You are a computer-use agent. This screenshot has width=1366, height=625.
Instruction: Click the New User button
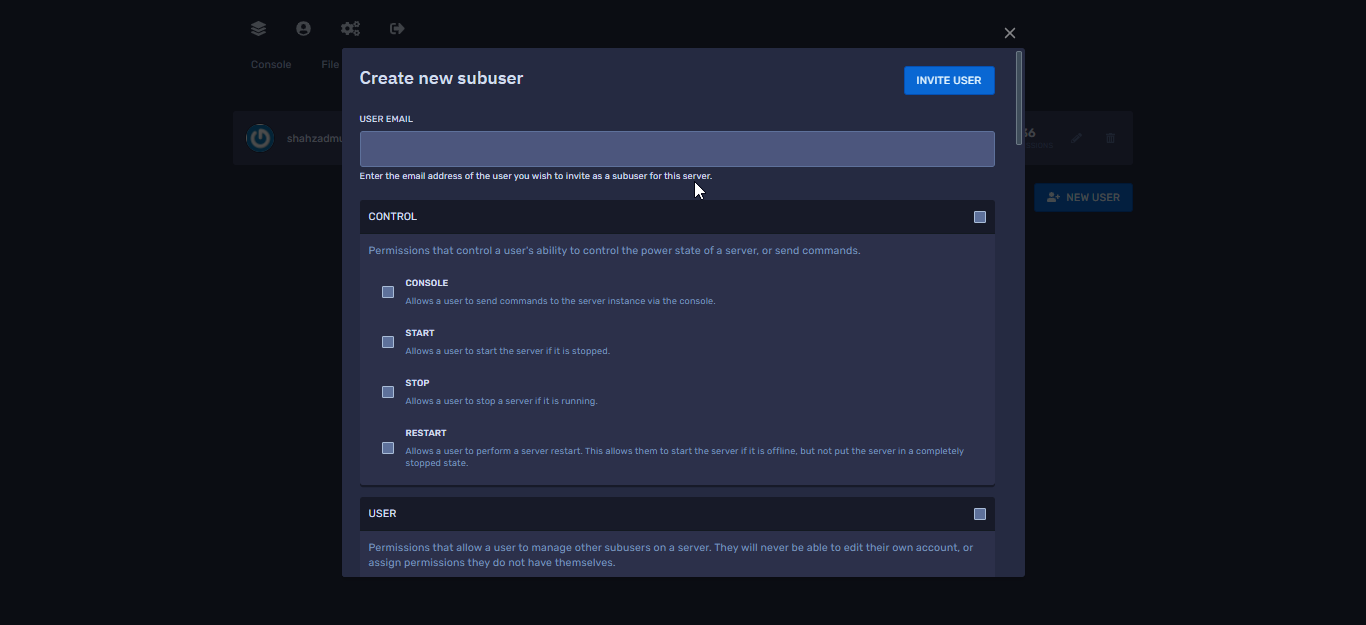tap(1083, 198)
